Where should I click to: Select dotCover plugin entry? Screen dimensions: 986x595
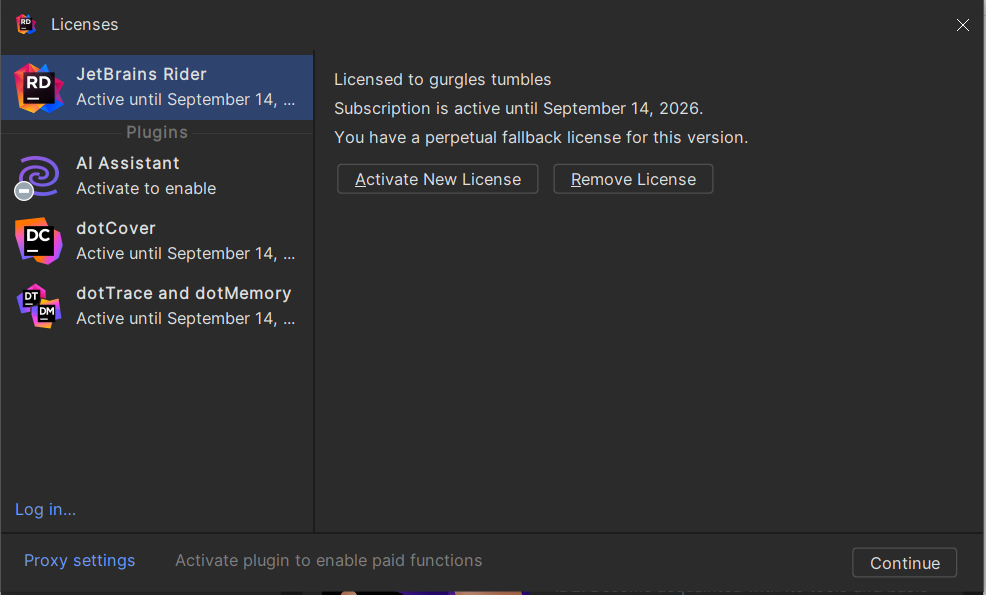pos(157,241)
